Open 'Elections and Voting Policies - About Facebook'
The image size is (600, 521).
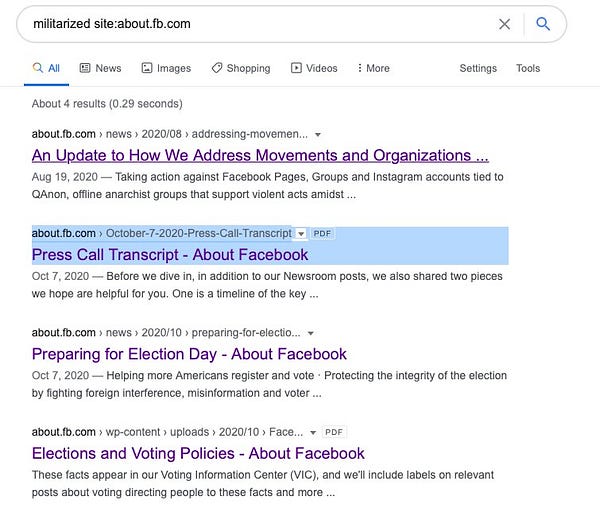click(x=198, y=454)
